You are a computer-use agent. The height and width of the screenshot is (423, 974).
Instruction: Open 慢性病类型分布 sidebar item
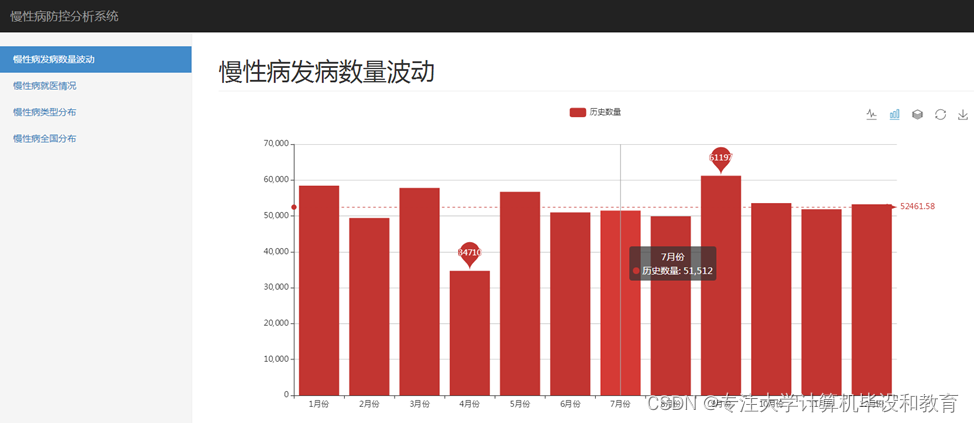click(x=45, y=112)
